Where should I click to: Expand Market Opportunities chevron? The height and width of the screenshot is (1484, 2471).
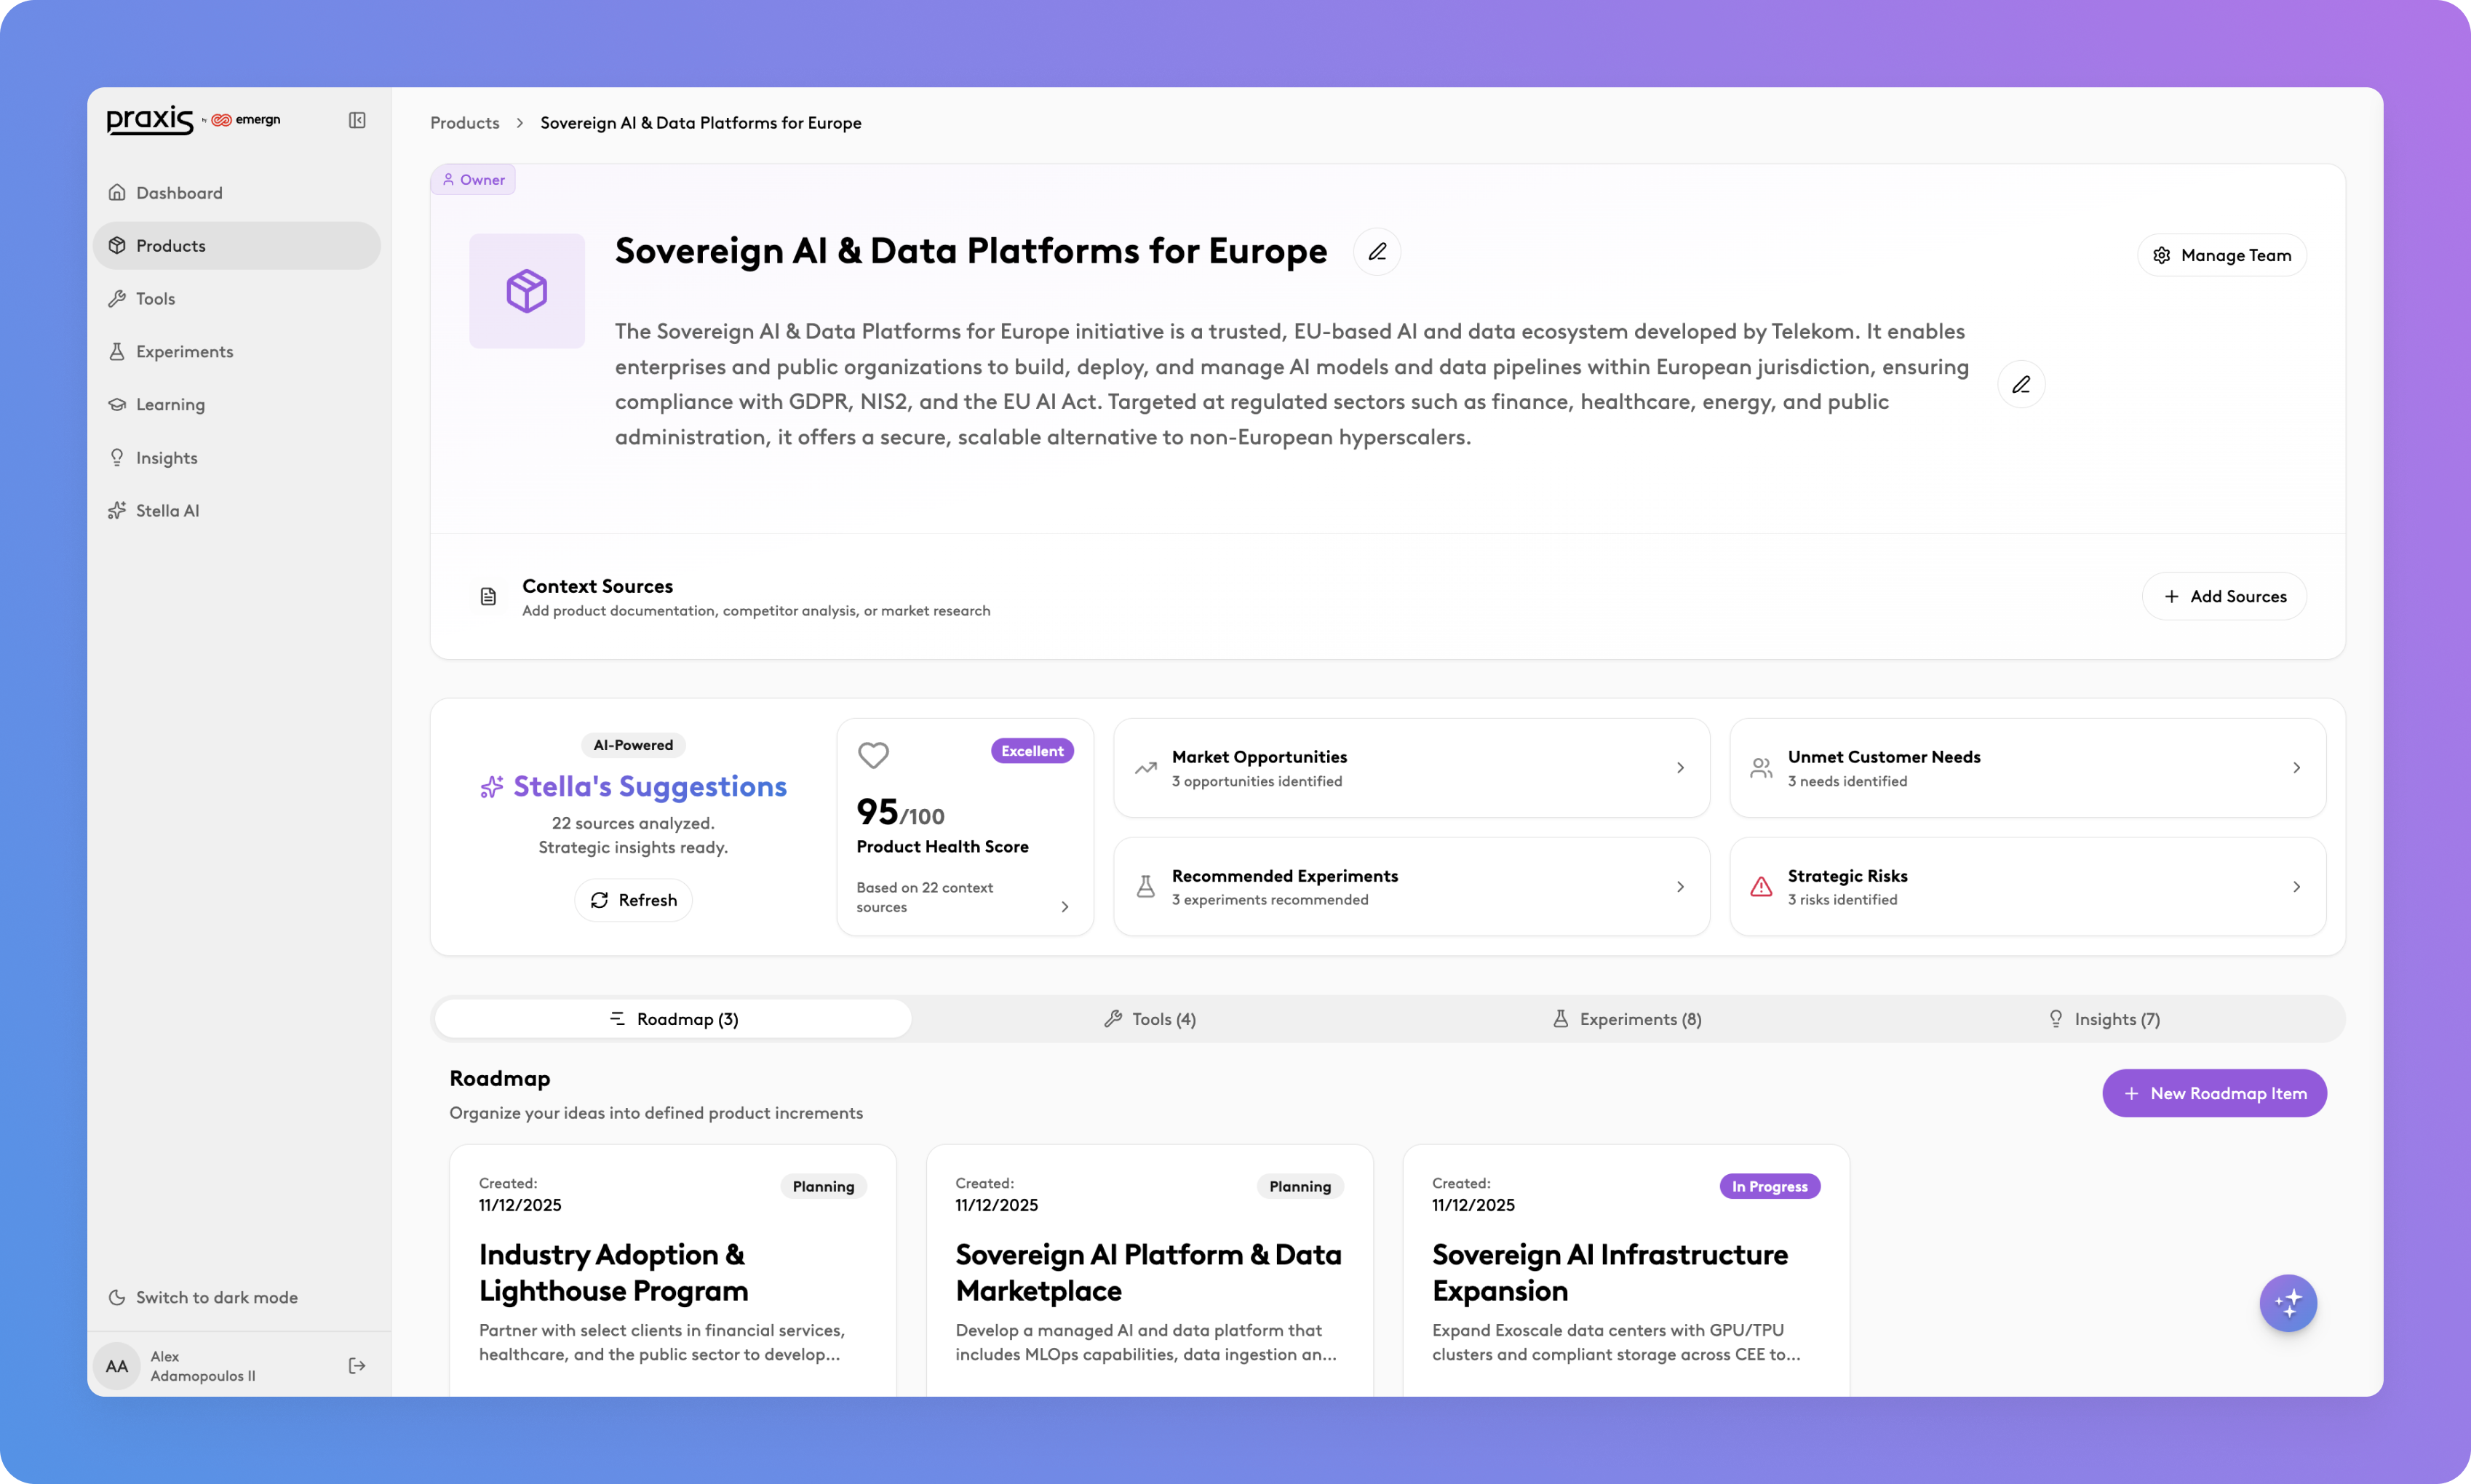pyautogui.click(x=1680, y=768)
